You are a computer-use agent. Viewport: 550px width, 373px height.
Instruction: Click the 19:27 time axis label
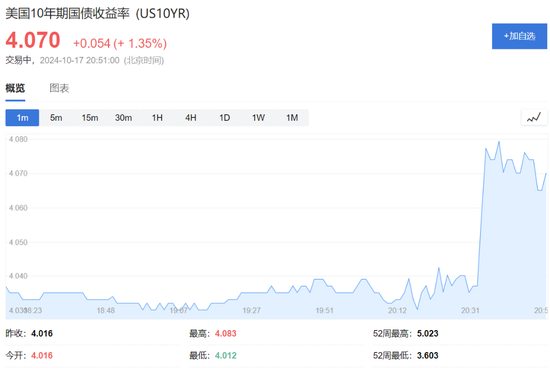coord(251,311)
